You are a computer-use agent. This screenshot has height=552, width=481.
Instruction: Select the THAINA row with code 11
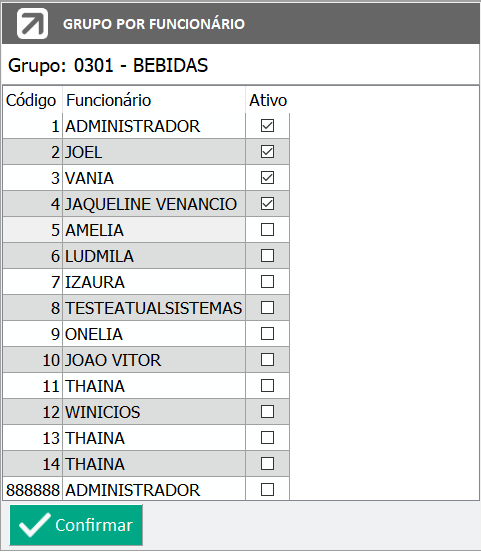pyautogui.click(x=146, y=386)
